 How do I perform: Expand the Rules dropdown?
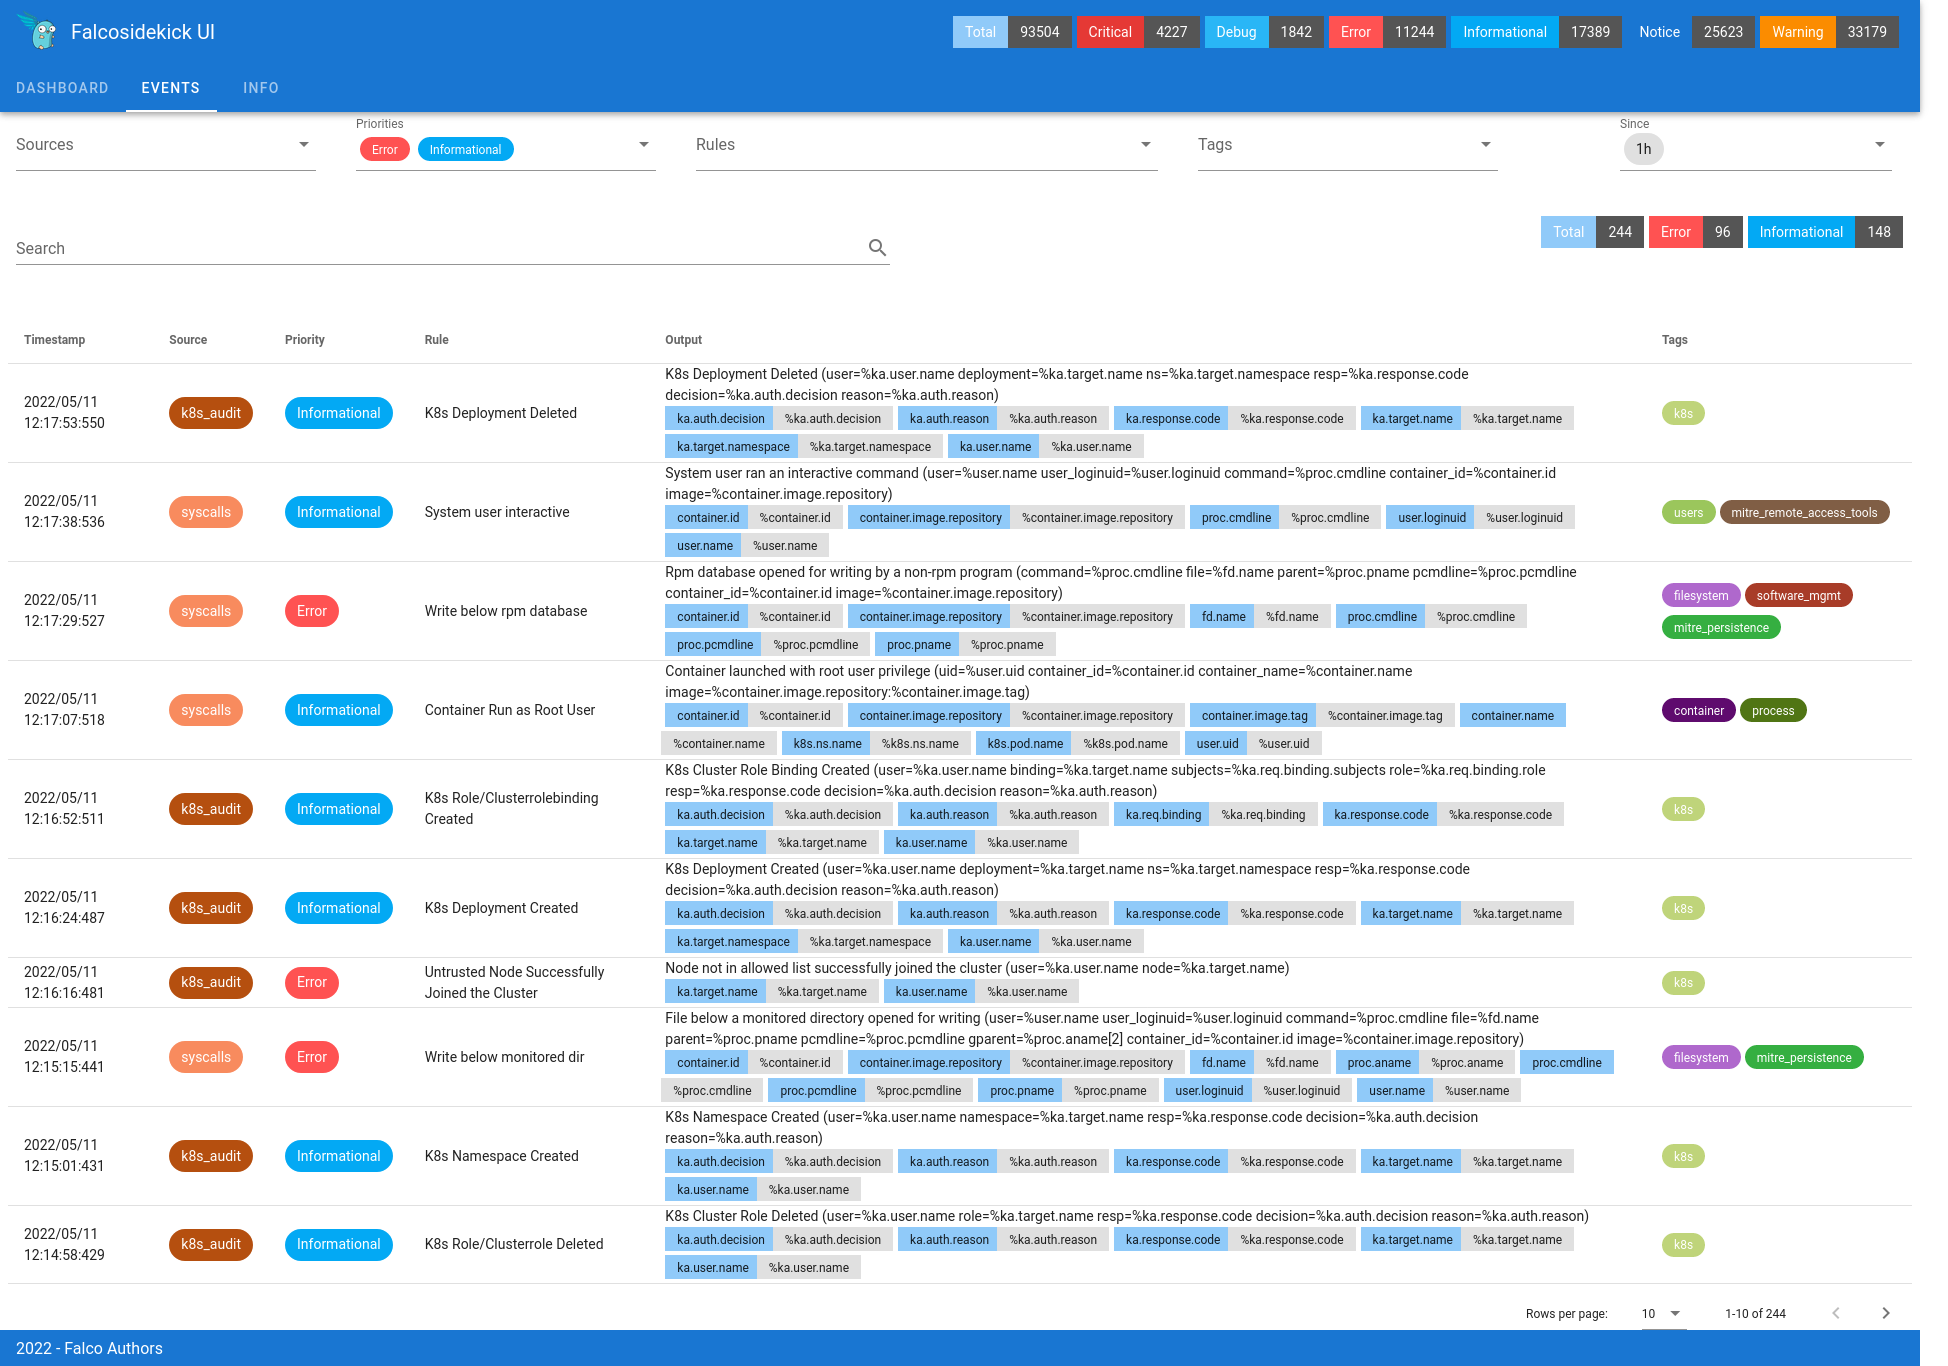click(x=925, y=145)
